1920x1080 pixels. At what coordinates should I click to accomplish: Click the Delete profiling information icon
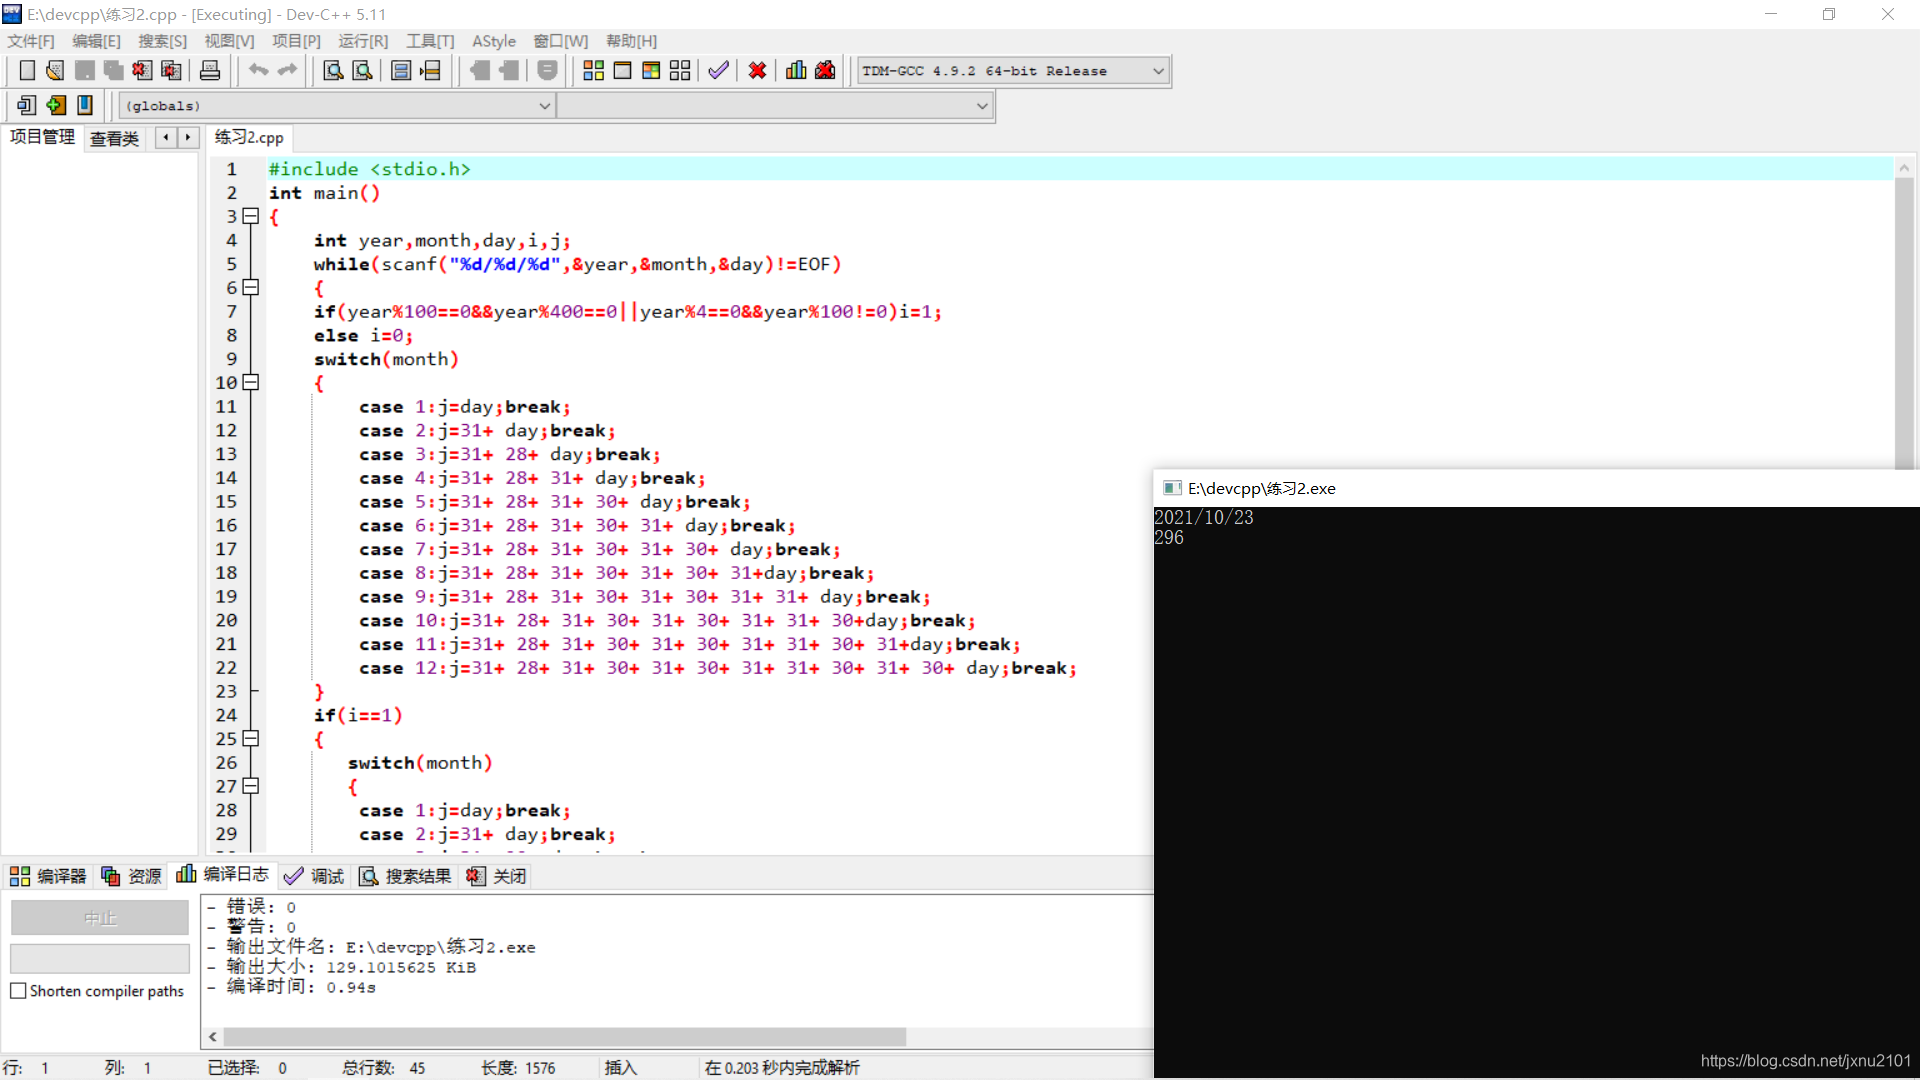click(825, 71)
